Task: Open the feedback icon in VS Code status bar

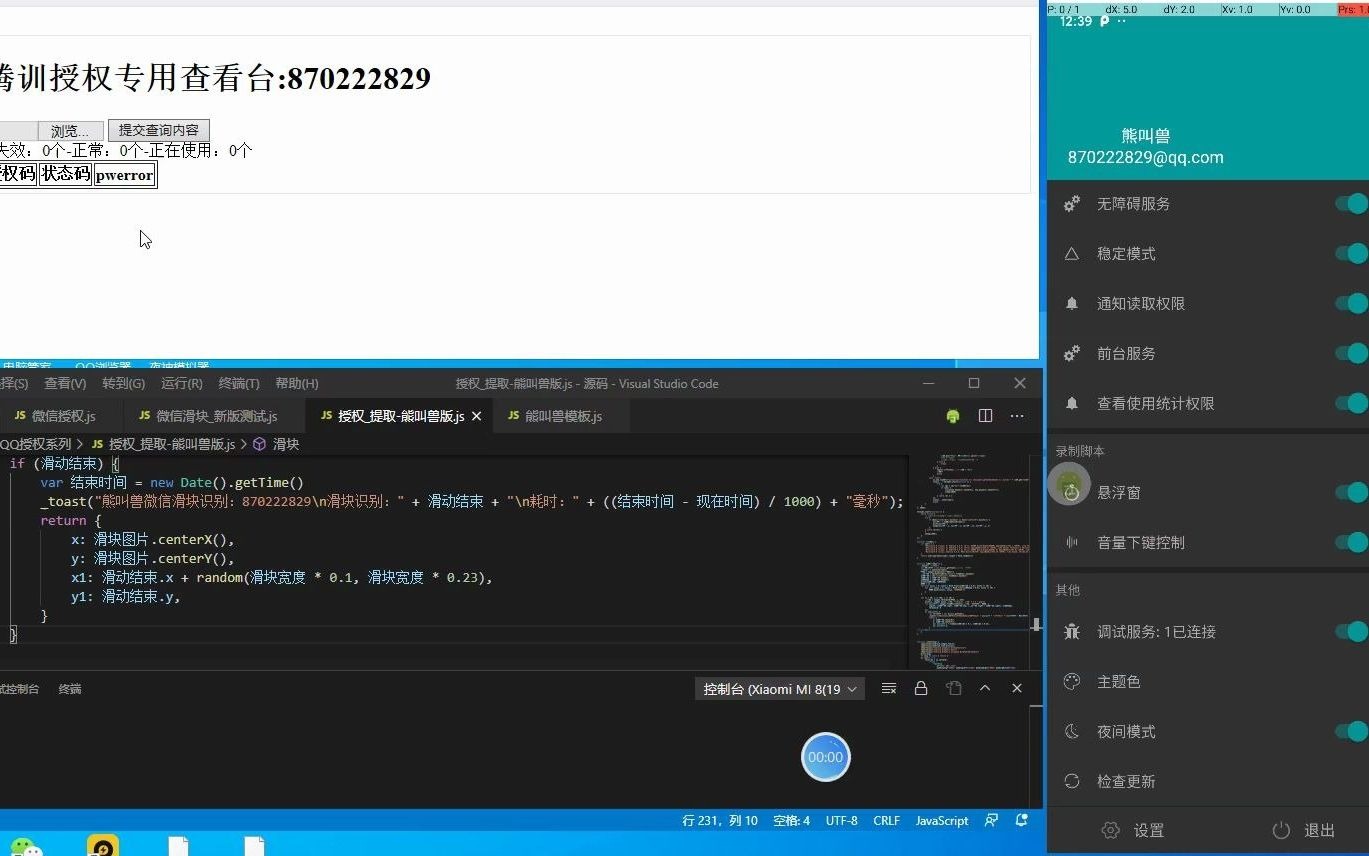Action: 991,820
